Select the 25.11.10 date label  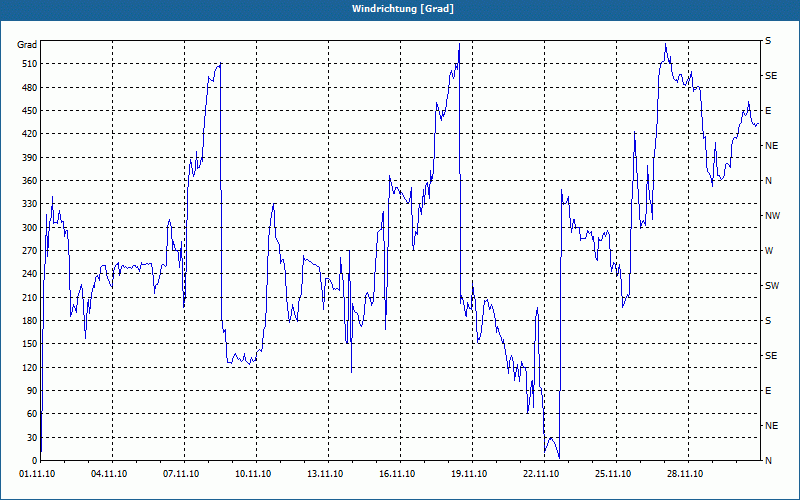point(613,474)
